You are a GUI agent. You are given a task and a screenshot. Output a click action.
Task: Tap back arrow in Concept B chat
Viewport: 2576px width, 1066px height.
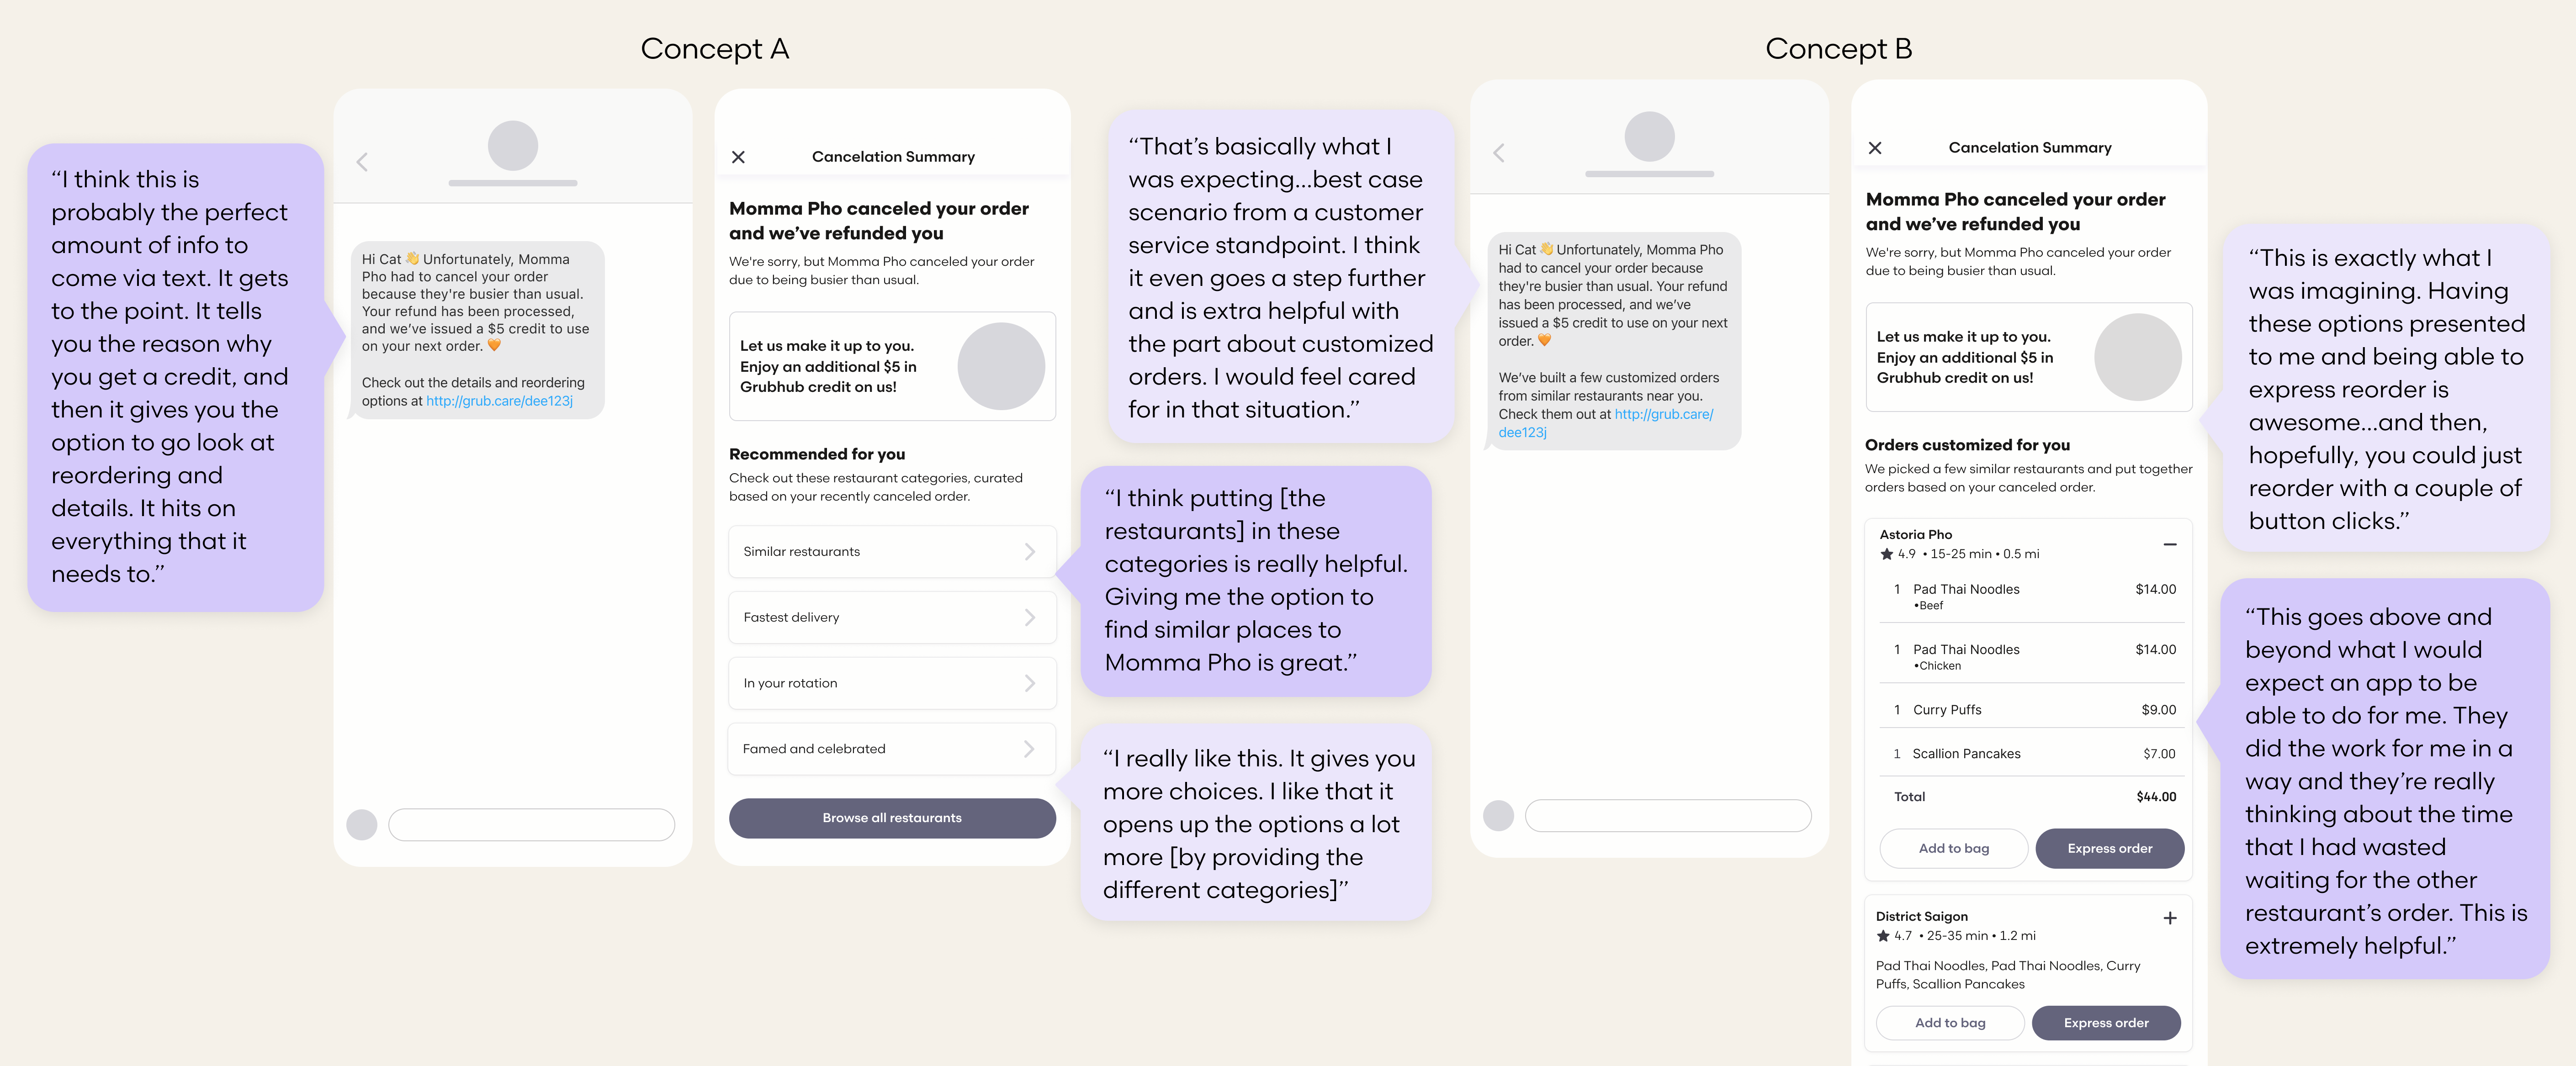[x=1499, y=153]
